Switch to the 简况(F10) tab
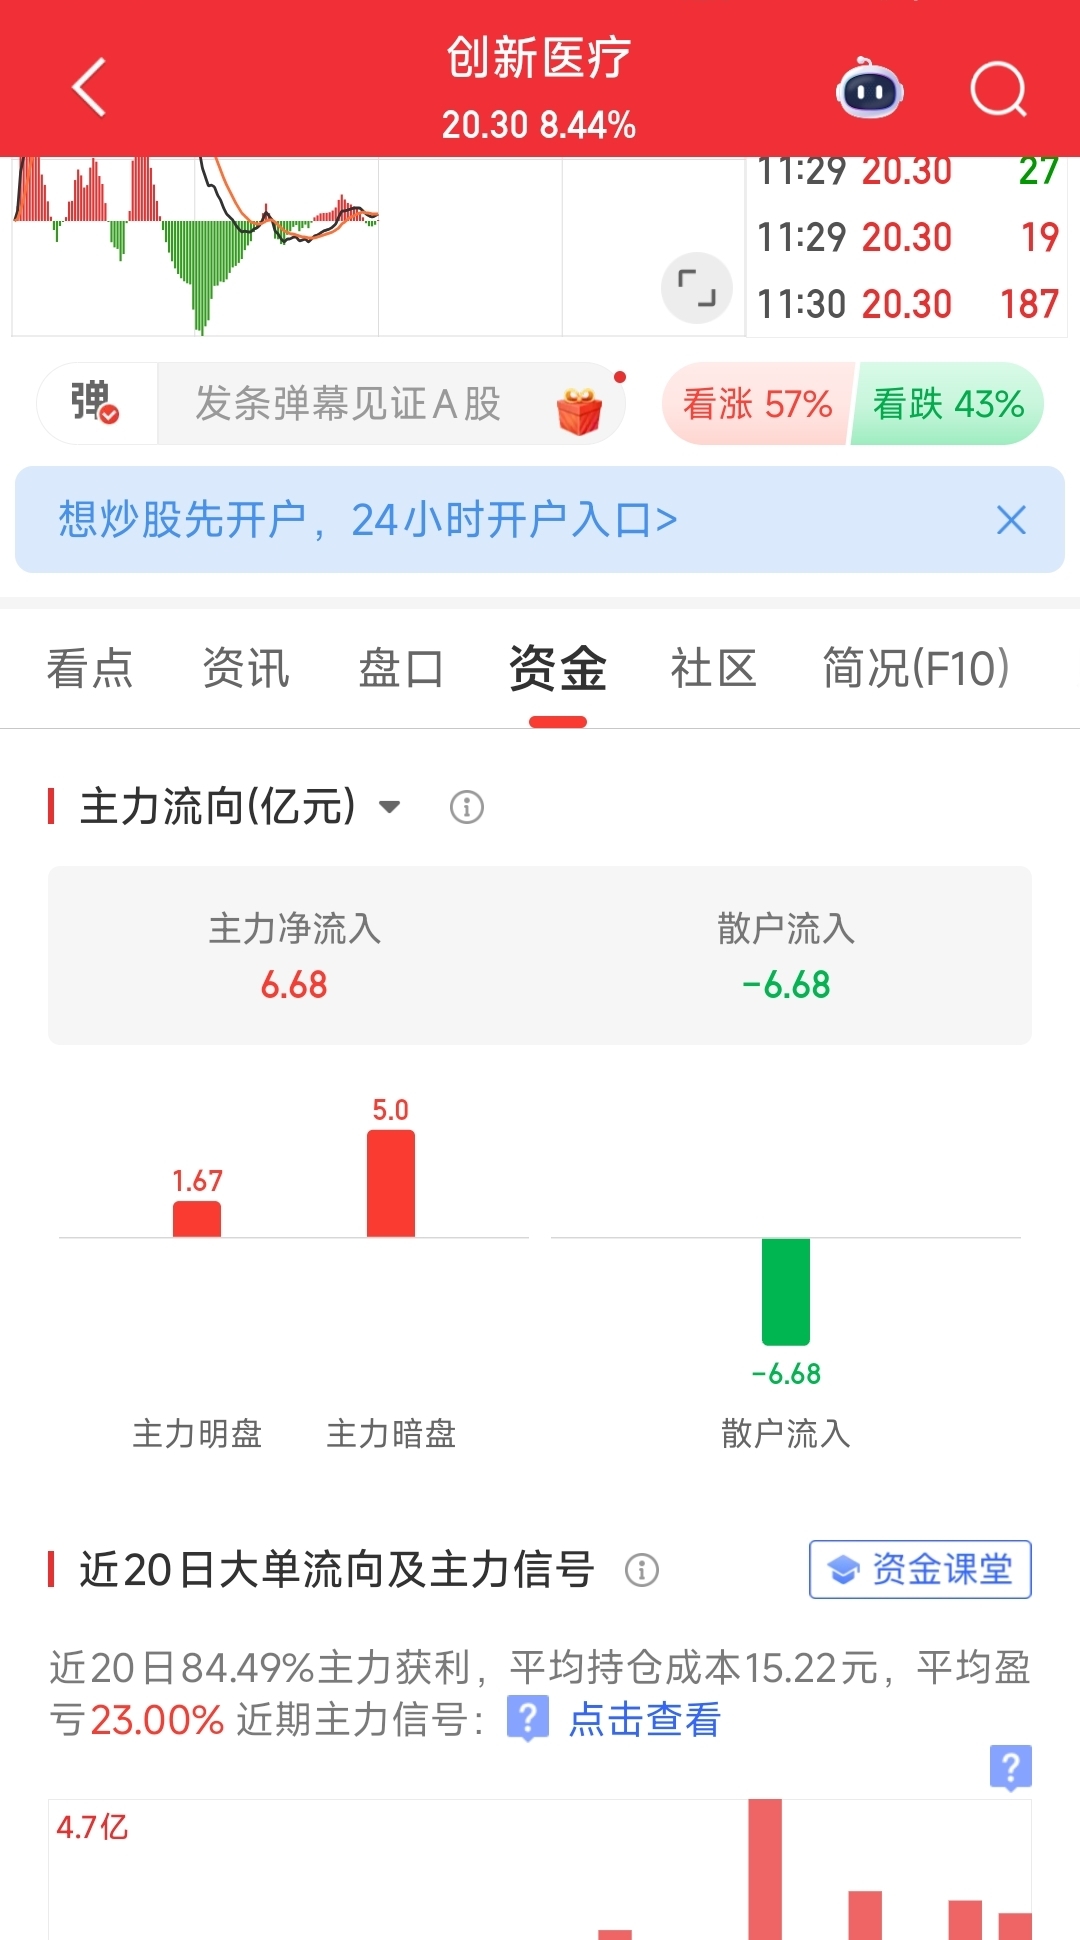The image size is (1080, 1940). [x=915, y=668]
